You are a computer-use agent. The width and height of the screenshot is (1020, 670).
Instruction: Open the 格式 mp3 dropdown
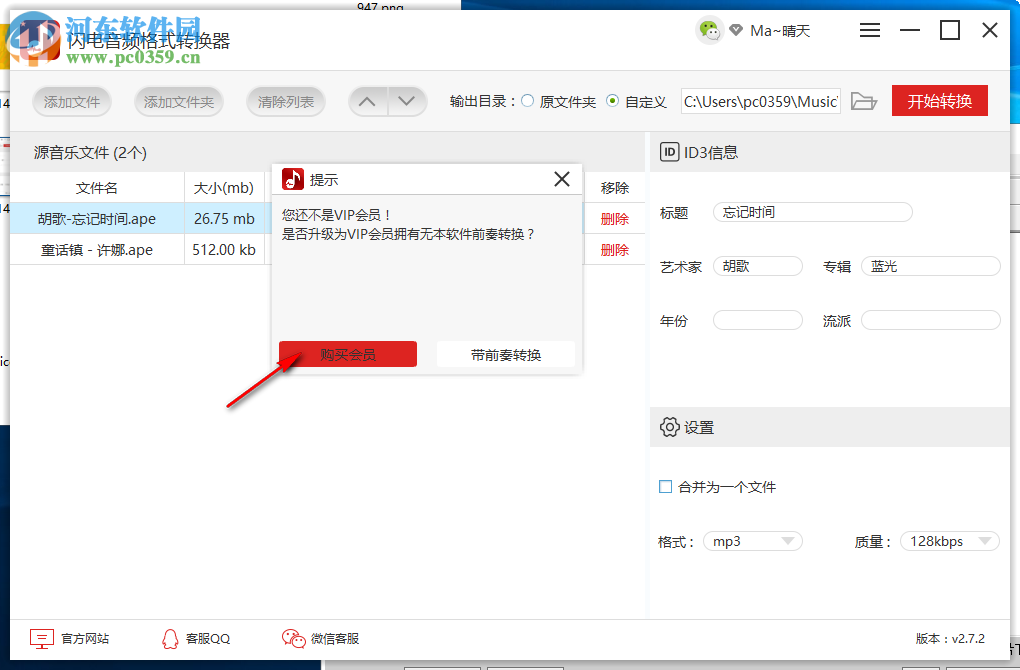[x=752, y=540]
